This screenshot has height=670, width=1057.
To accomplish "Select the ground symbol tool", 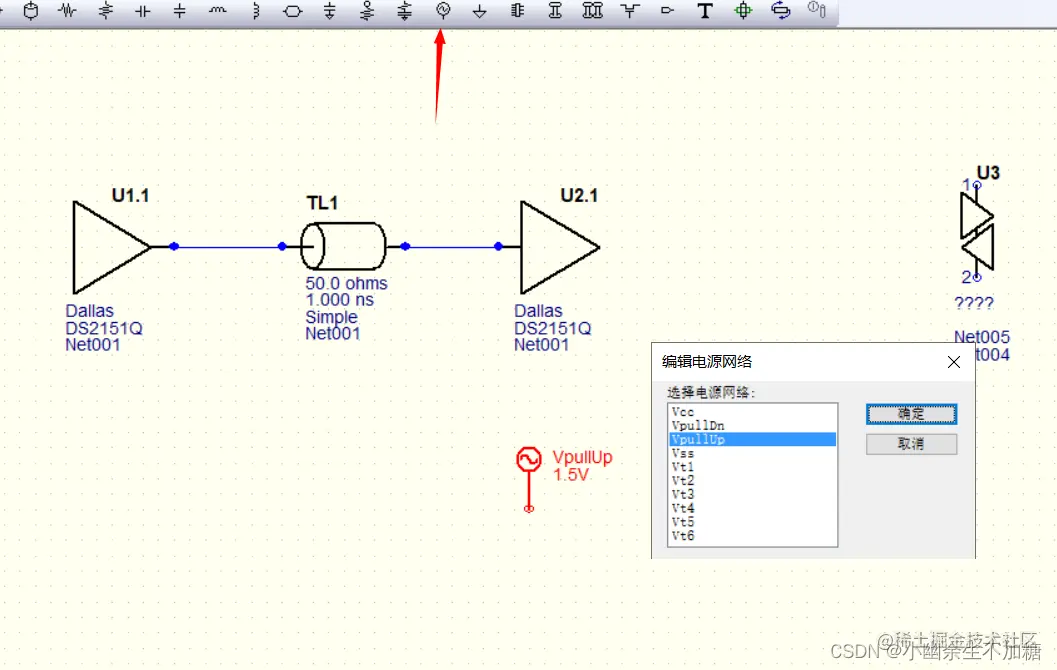I will pos(479,11).
